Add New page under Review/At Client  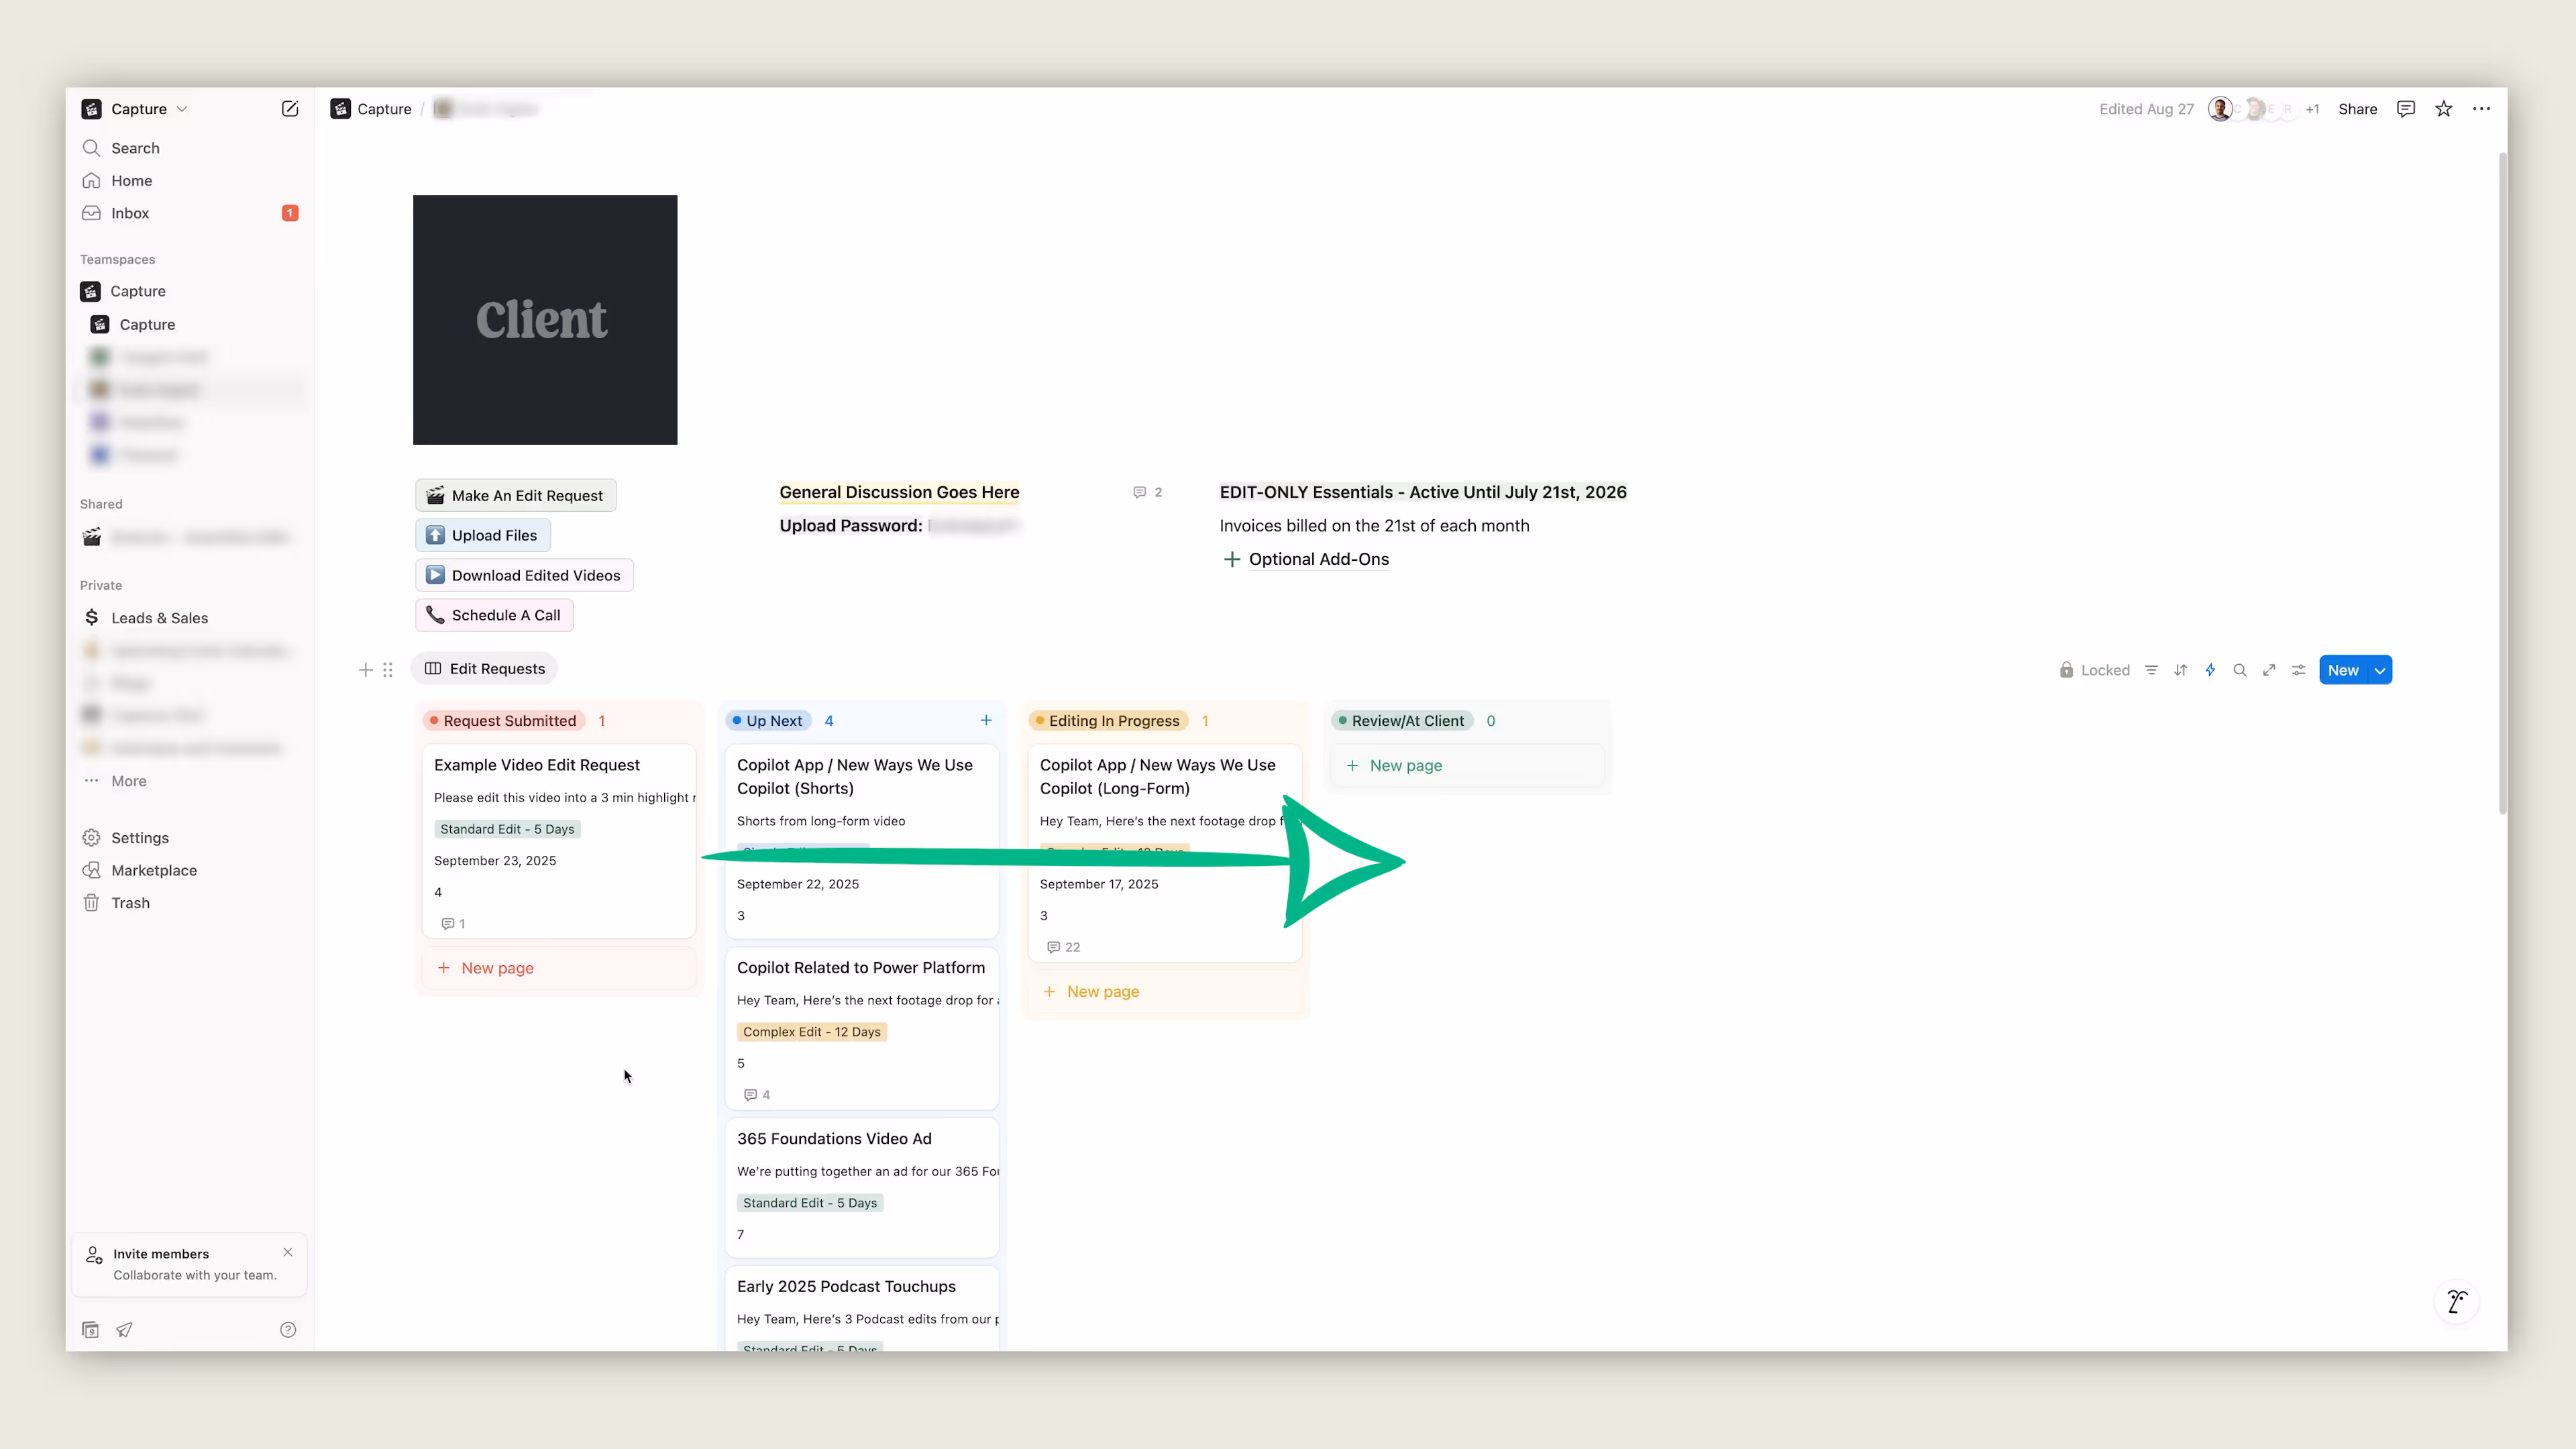pyautogui.click(x=1468, y=766)
